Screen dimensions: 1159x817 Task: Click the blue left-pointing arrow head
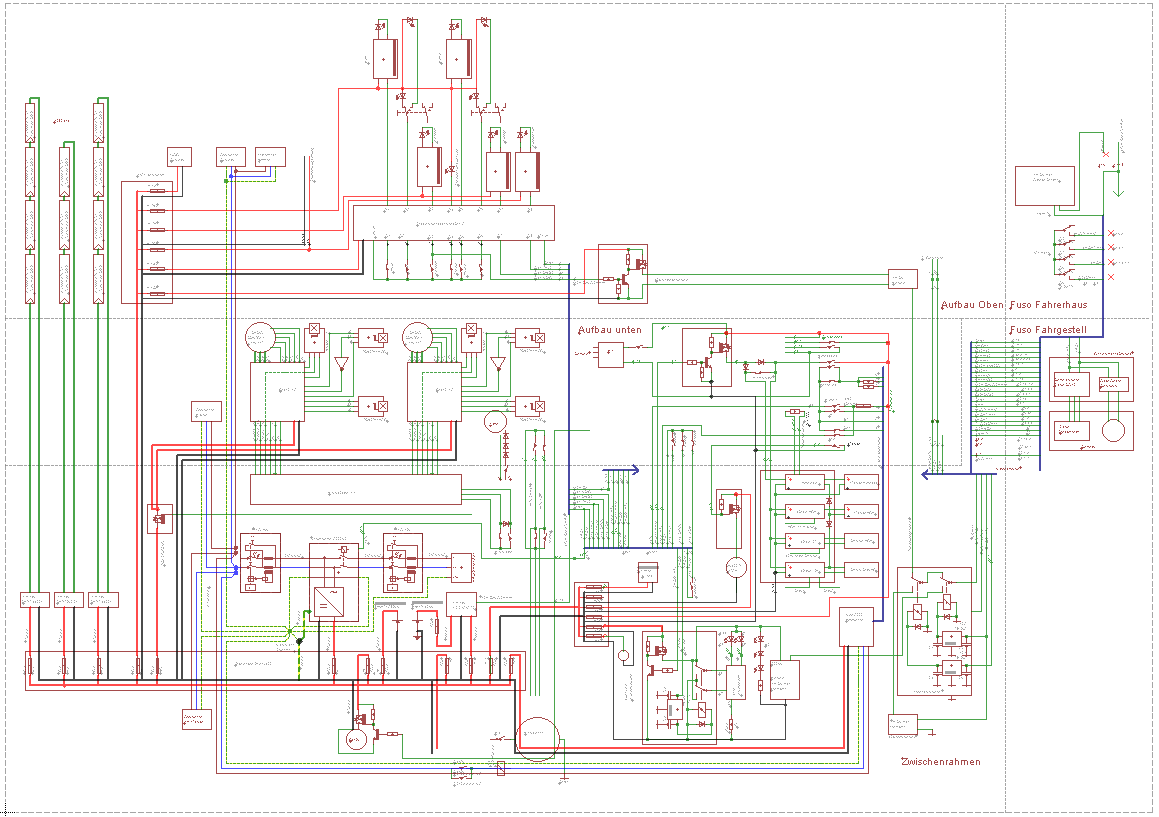(927, 474)
